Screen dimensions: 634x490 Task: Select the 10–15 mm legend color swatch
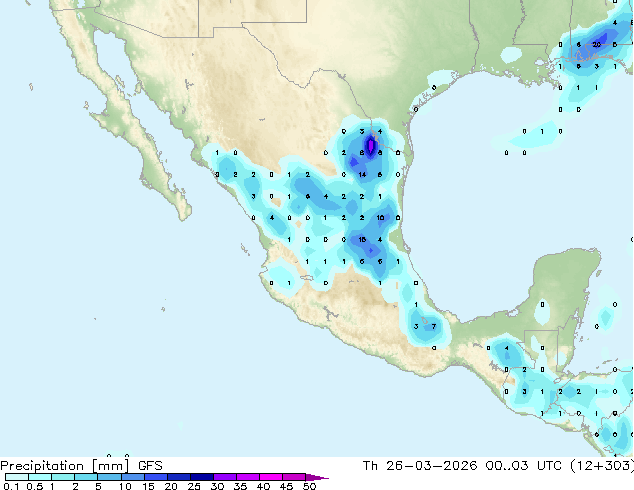pos(132,477)
